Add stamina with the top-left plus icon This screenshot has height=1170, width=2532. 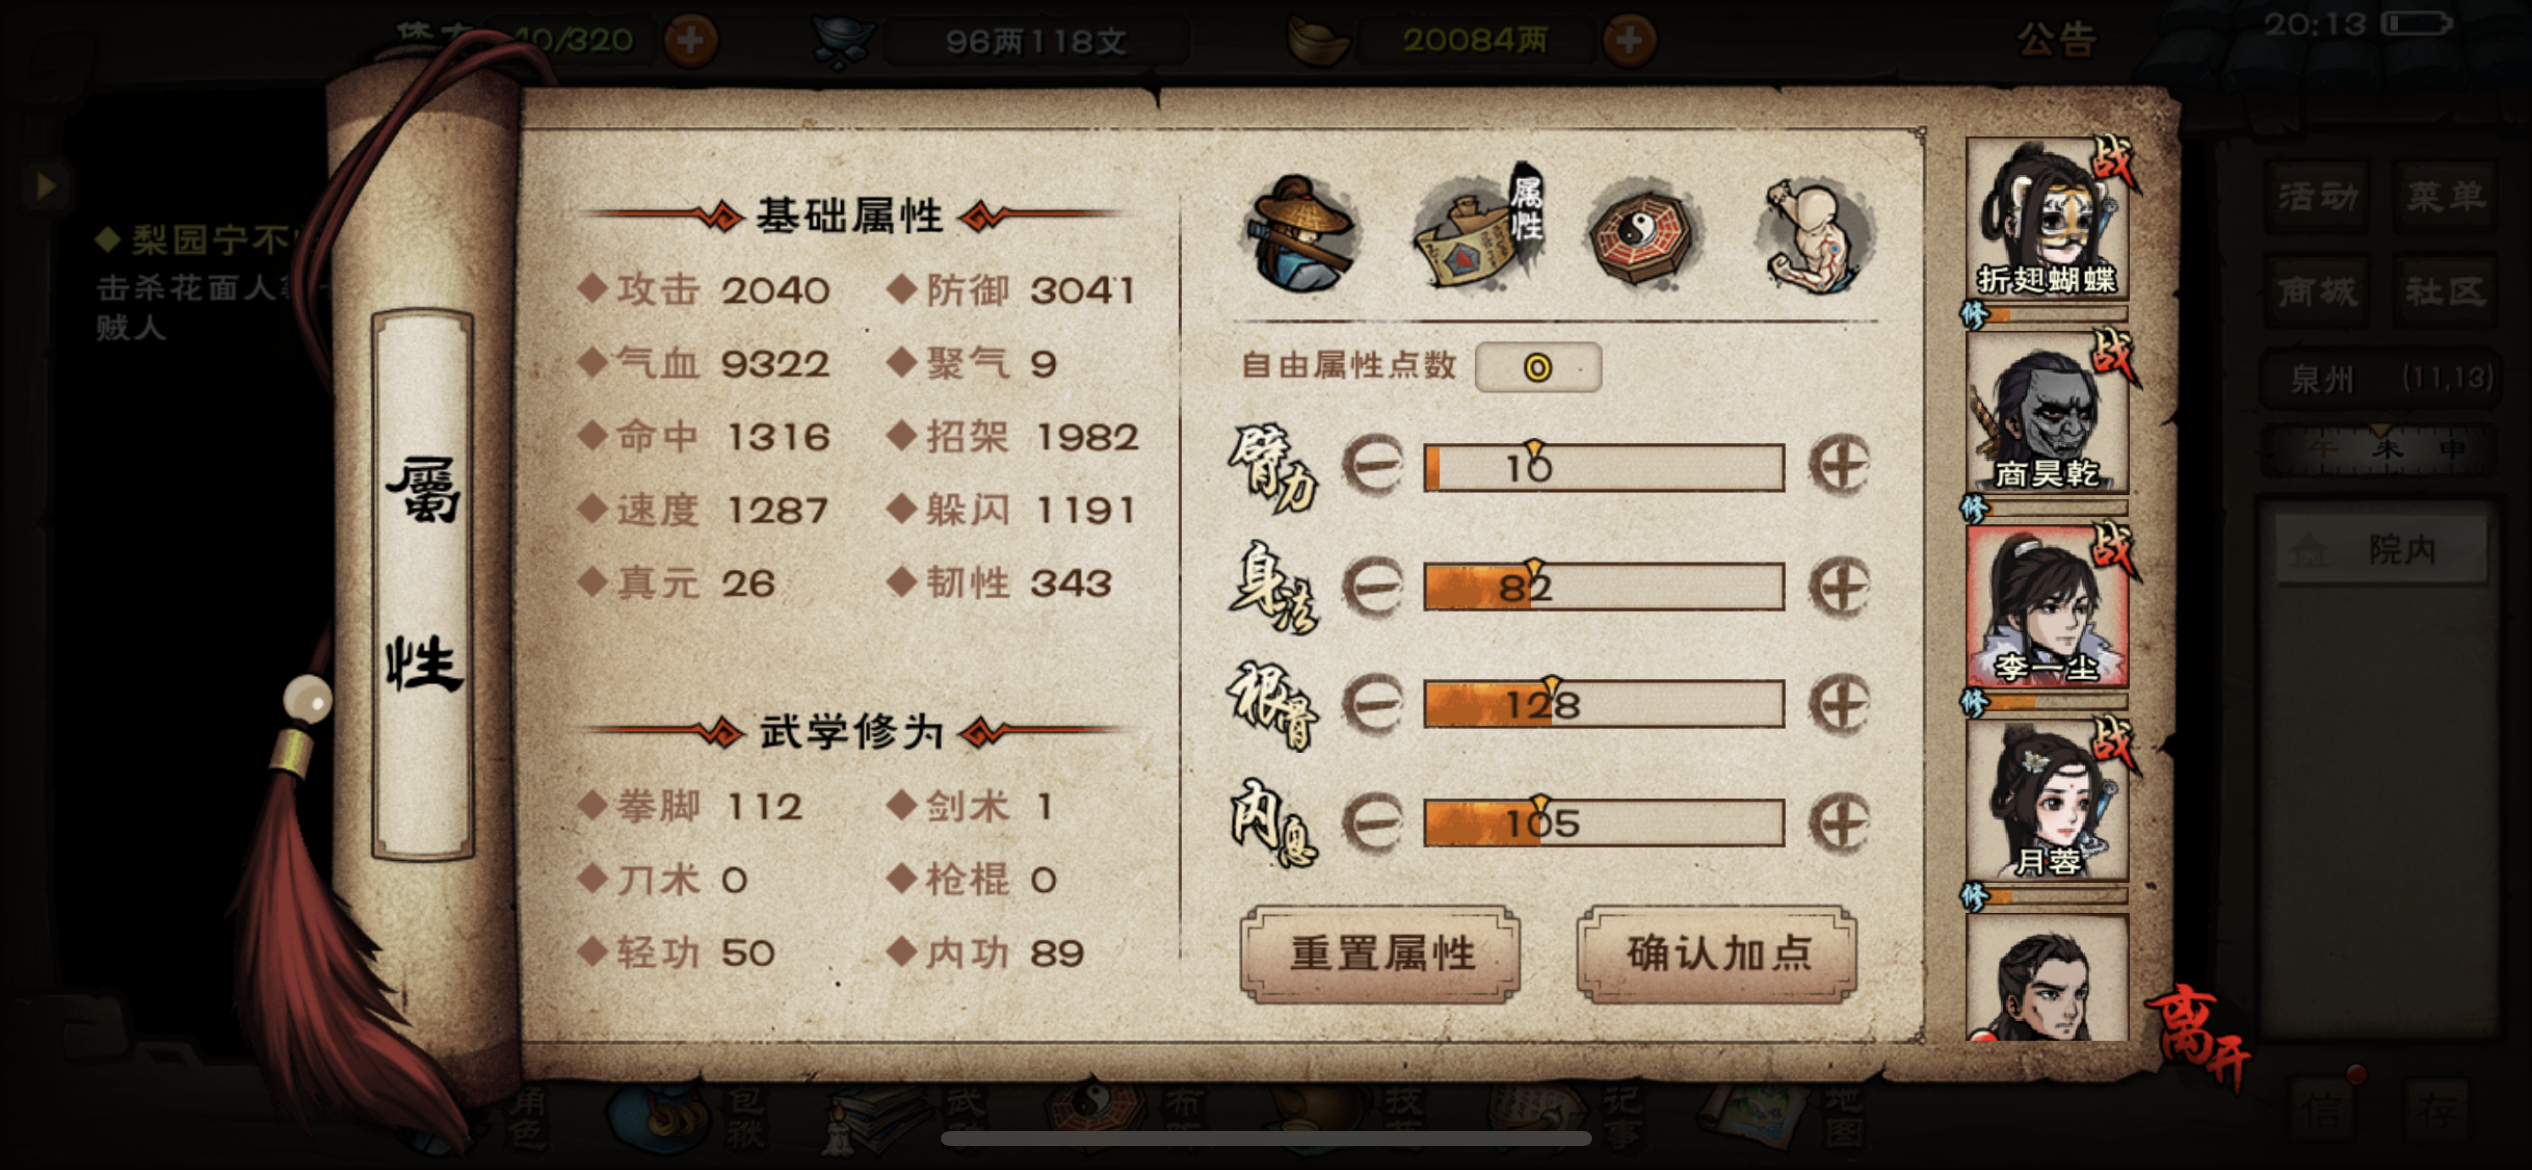[690, 41]
